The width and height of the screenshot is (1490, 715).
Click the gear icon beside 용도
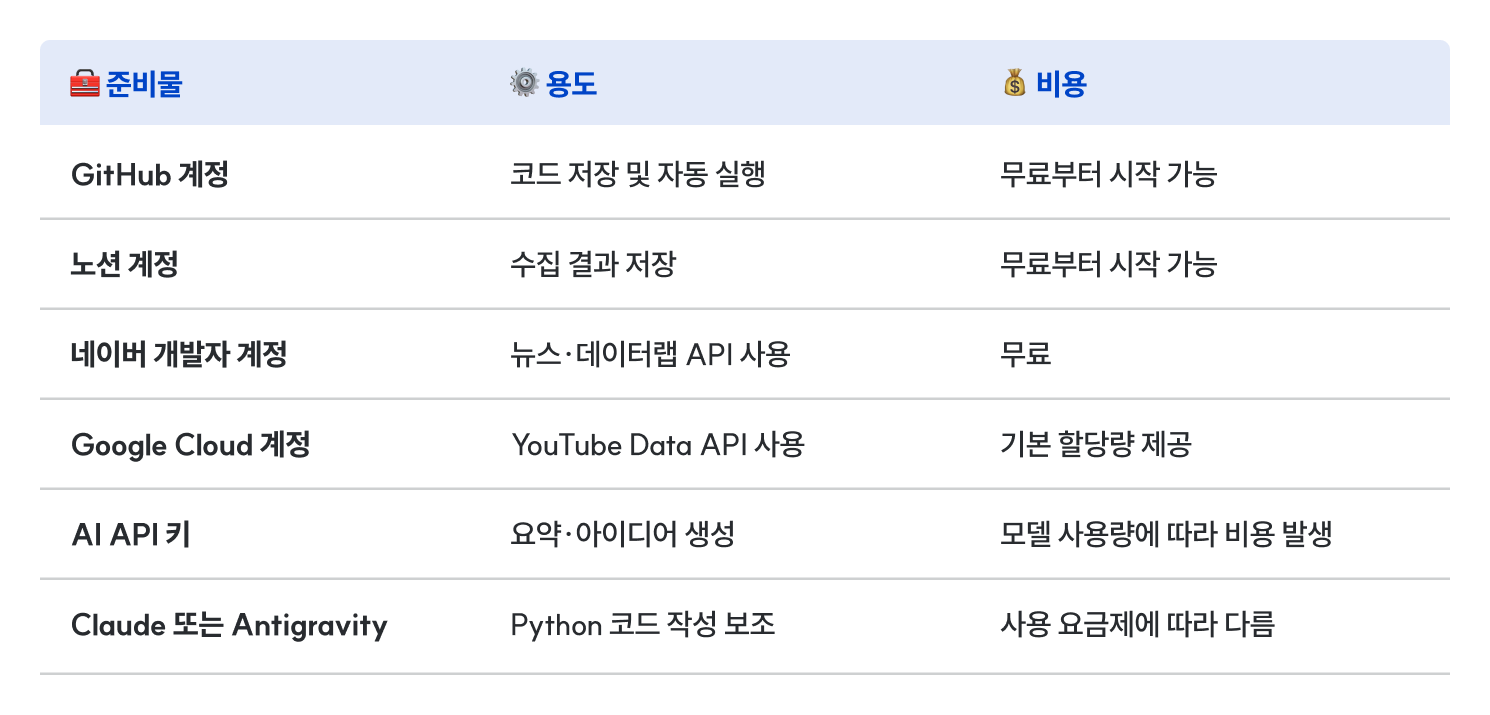(x=524, y=84)
